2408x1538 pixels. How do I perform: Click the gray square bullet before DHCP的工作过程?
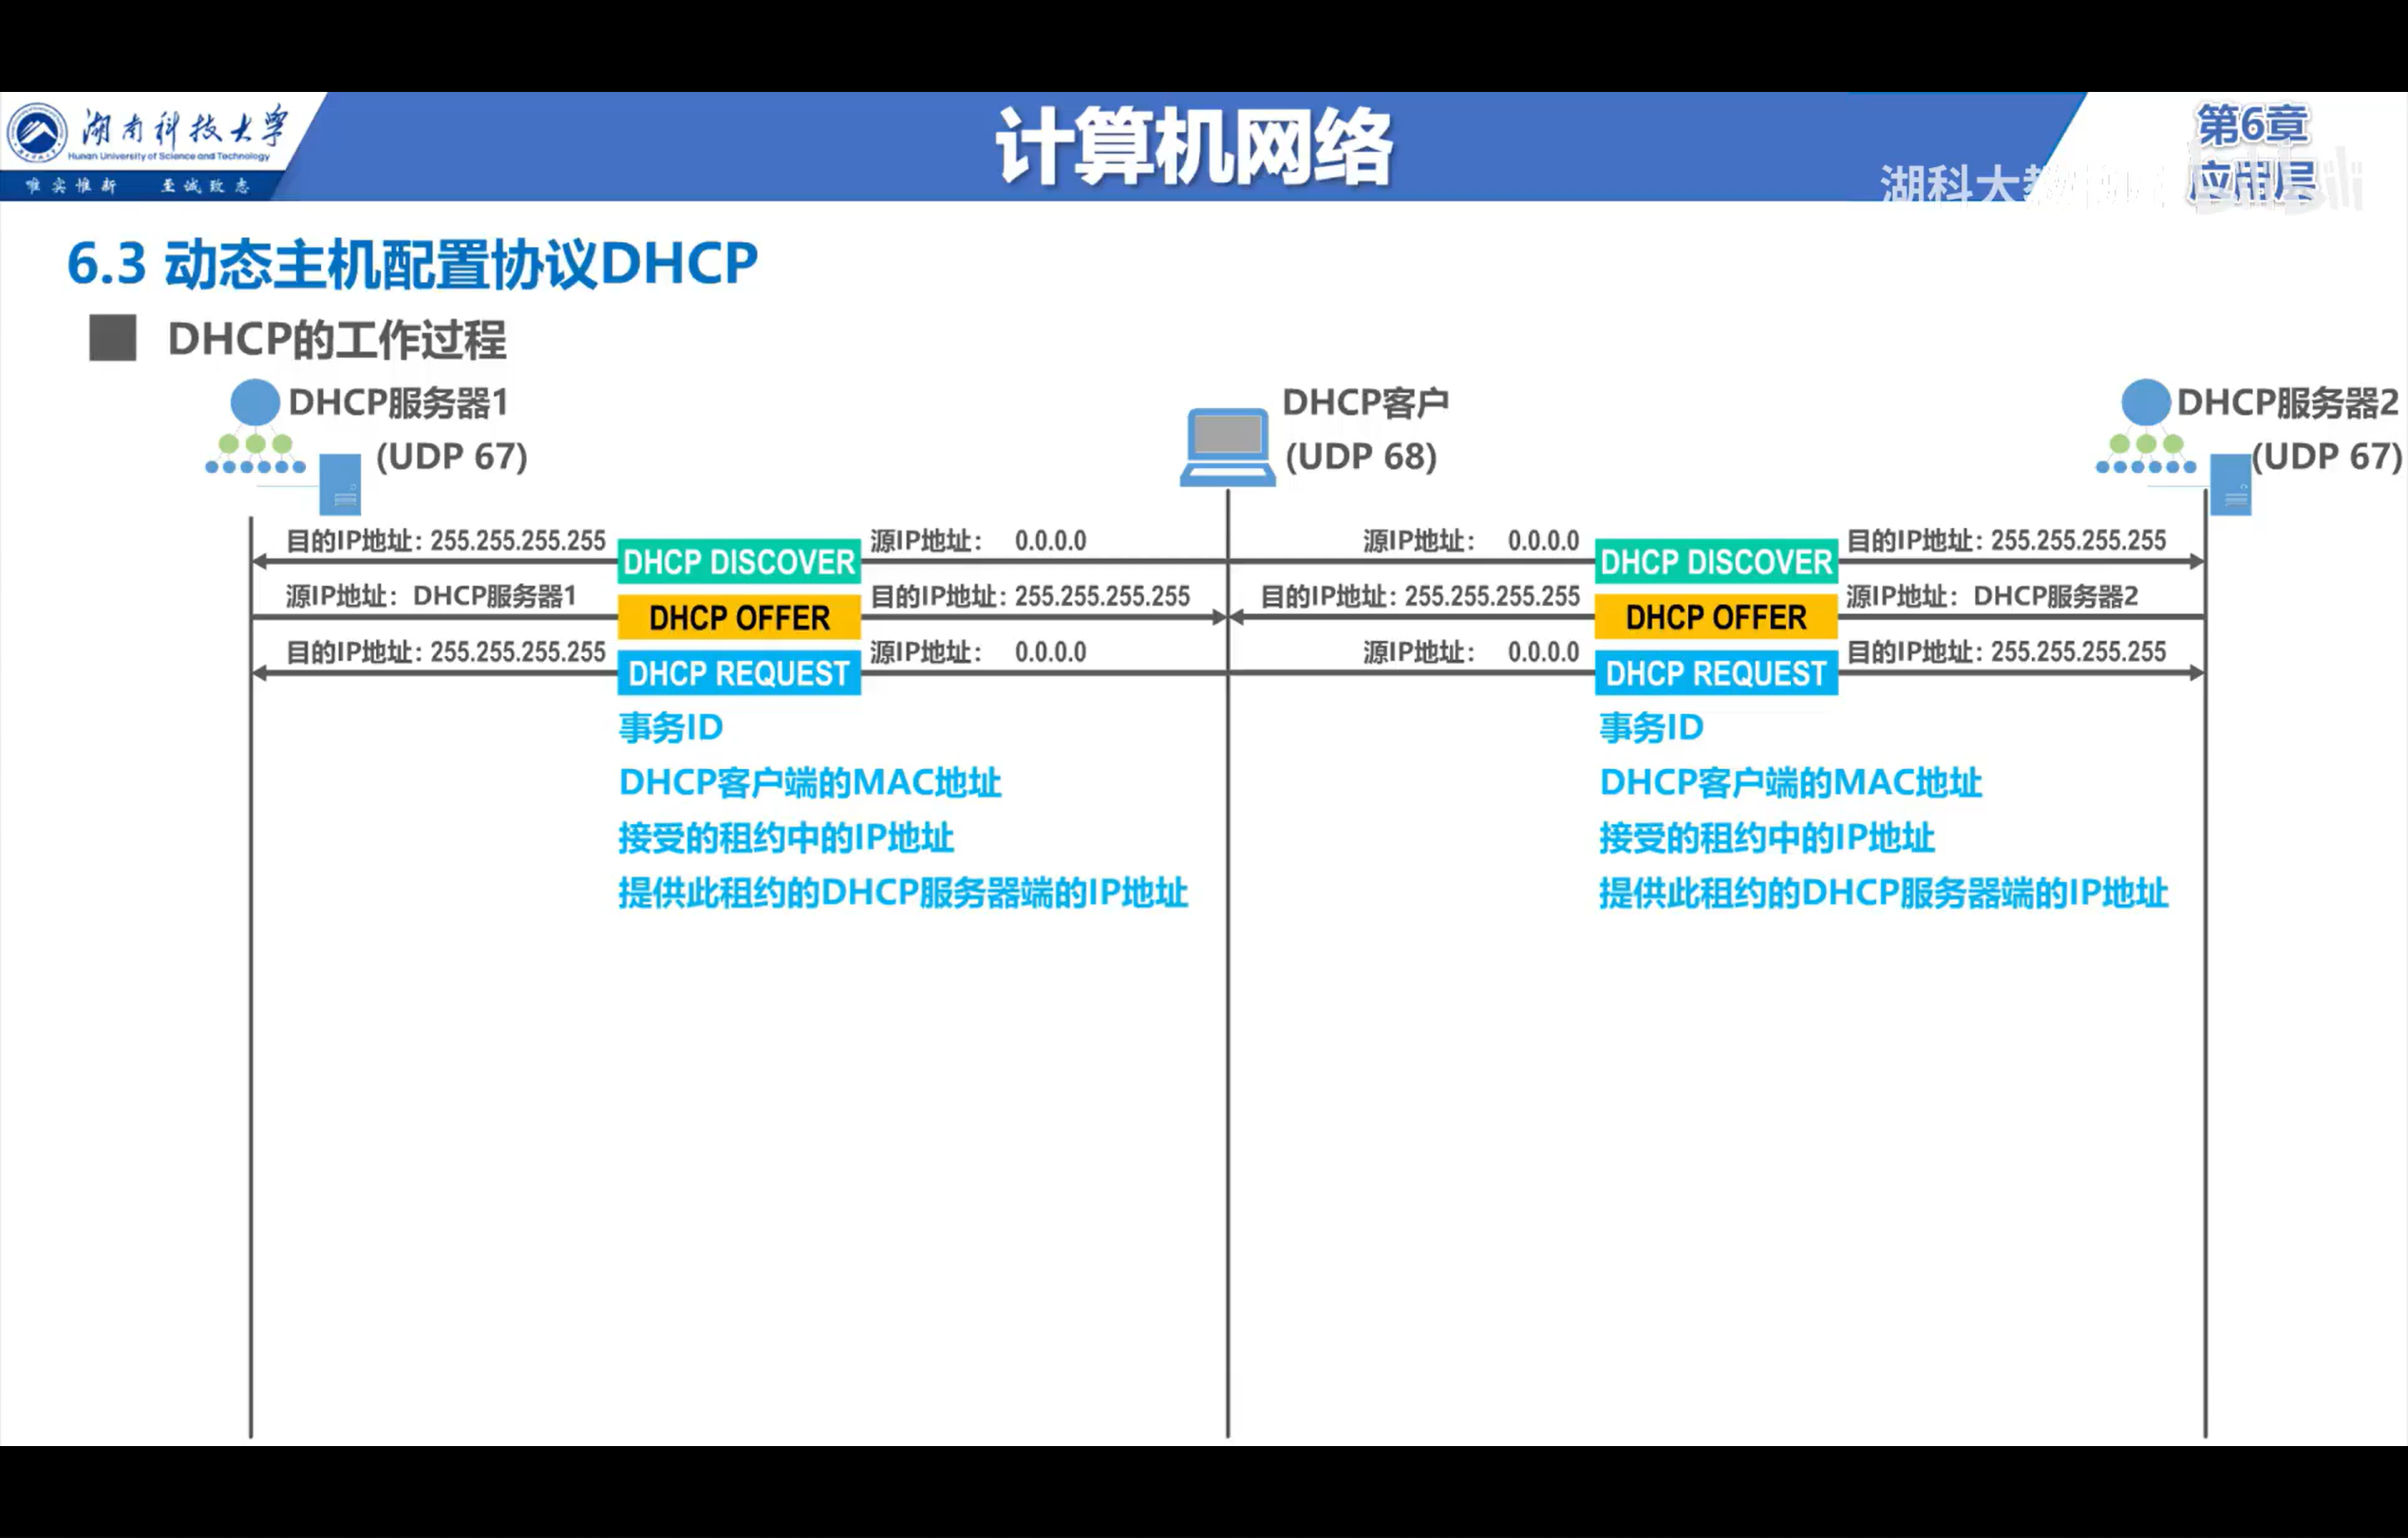click(113, 338)
